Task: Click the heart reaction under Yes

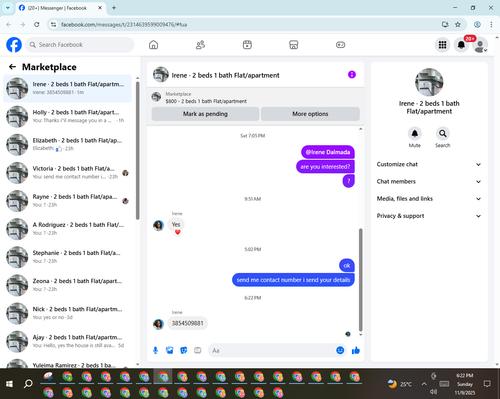Action: (x=178, y=232)
